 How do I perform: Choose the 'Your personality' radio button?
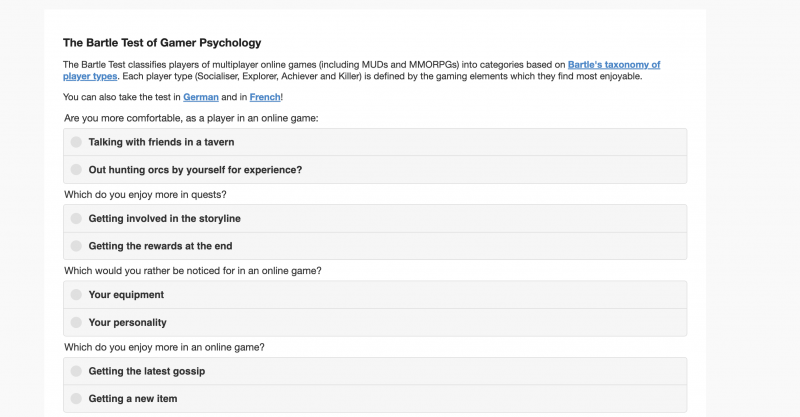(x=76, y=323)
